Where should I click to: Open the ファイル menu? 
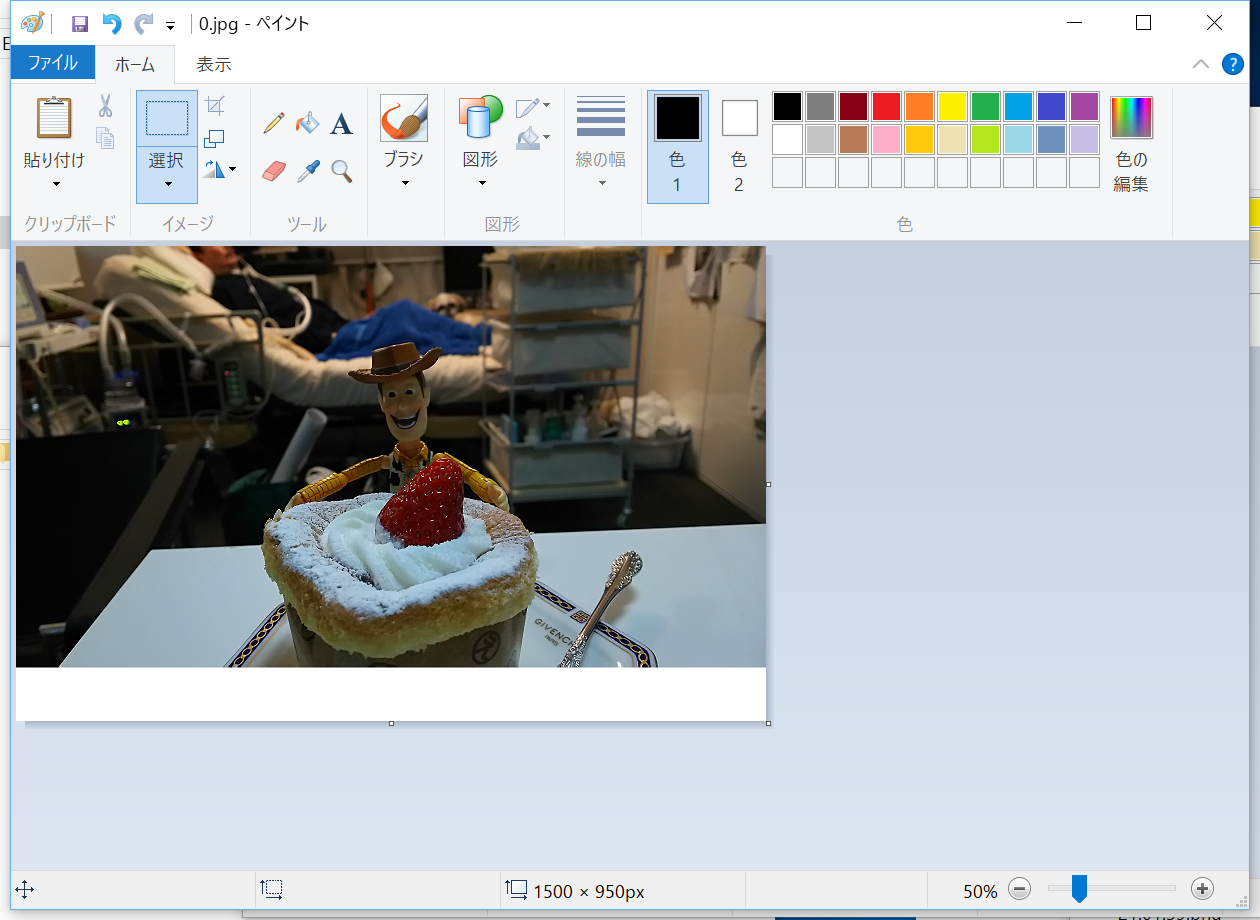click(52, 63)
